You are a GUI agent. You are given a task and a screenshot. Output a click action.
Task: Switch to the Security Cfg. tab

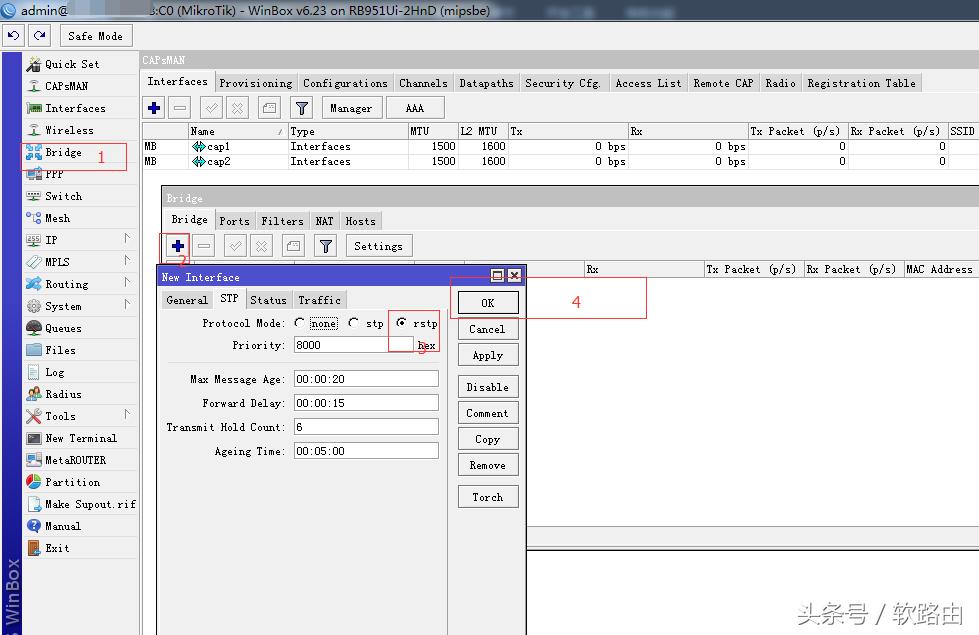coord(562,83)
